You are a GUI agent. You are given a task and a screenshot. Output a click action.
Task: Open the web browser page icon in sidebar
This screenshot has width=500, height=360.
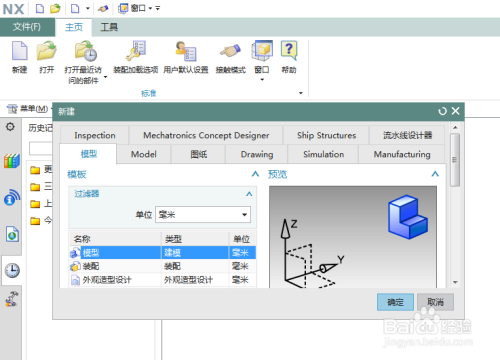click(12, 234)
